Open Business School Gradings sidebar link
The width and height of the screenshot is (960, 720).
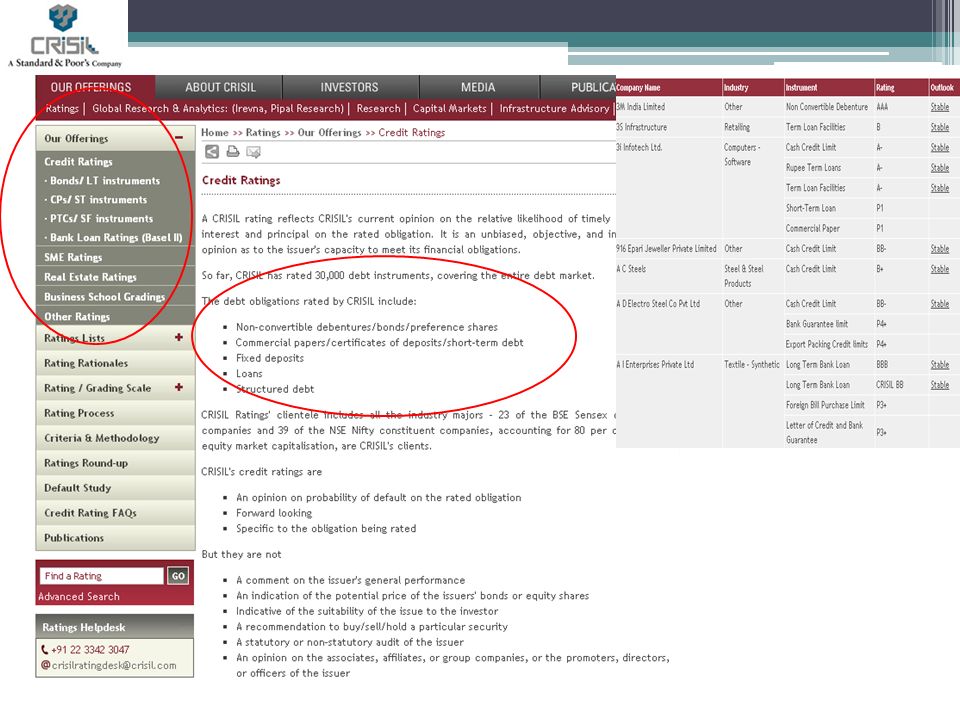click(x=105, y=296)
